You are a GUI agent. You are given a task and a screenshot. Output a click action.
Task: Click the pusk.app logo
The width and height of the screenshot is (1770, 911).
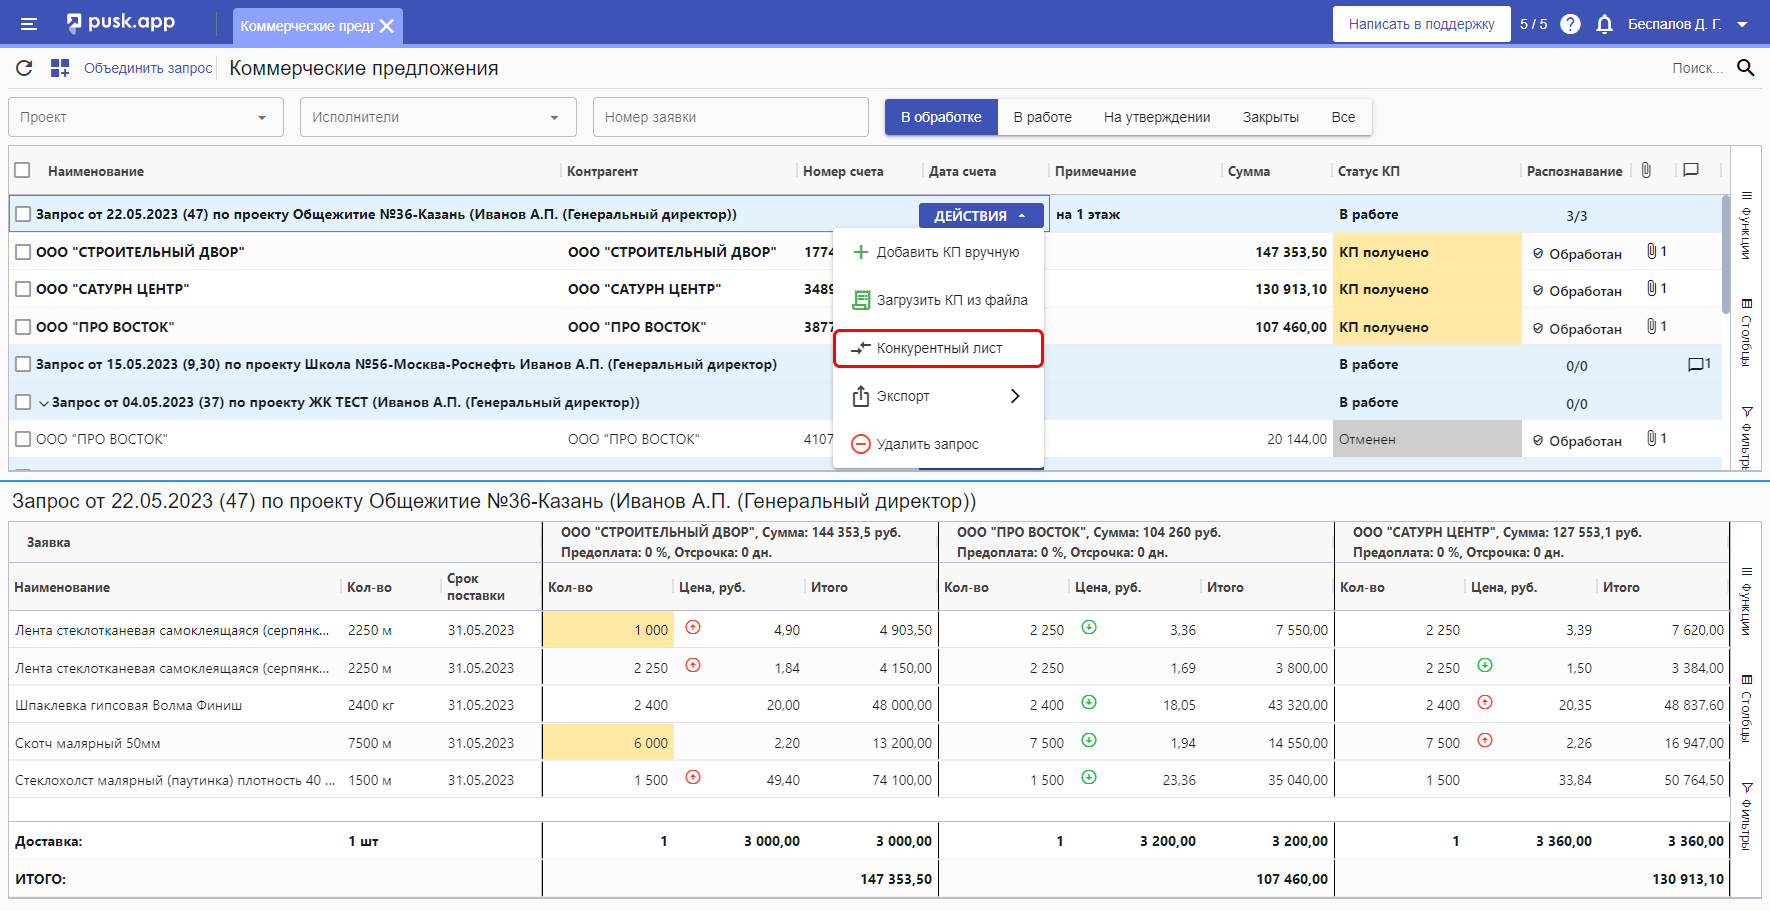coord(120,22)
